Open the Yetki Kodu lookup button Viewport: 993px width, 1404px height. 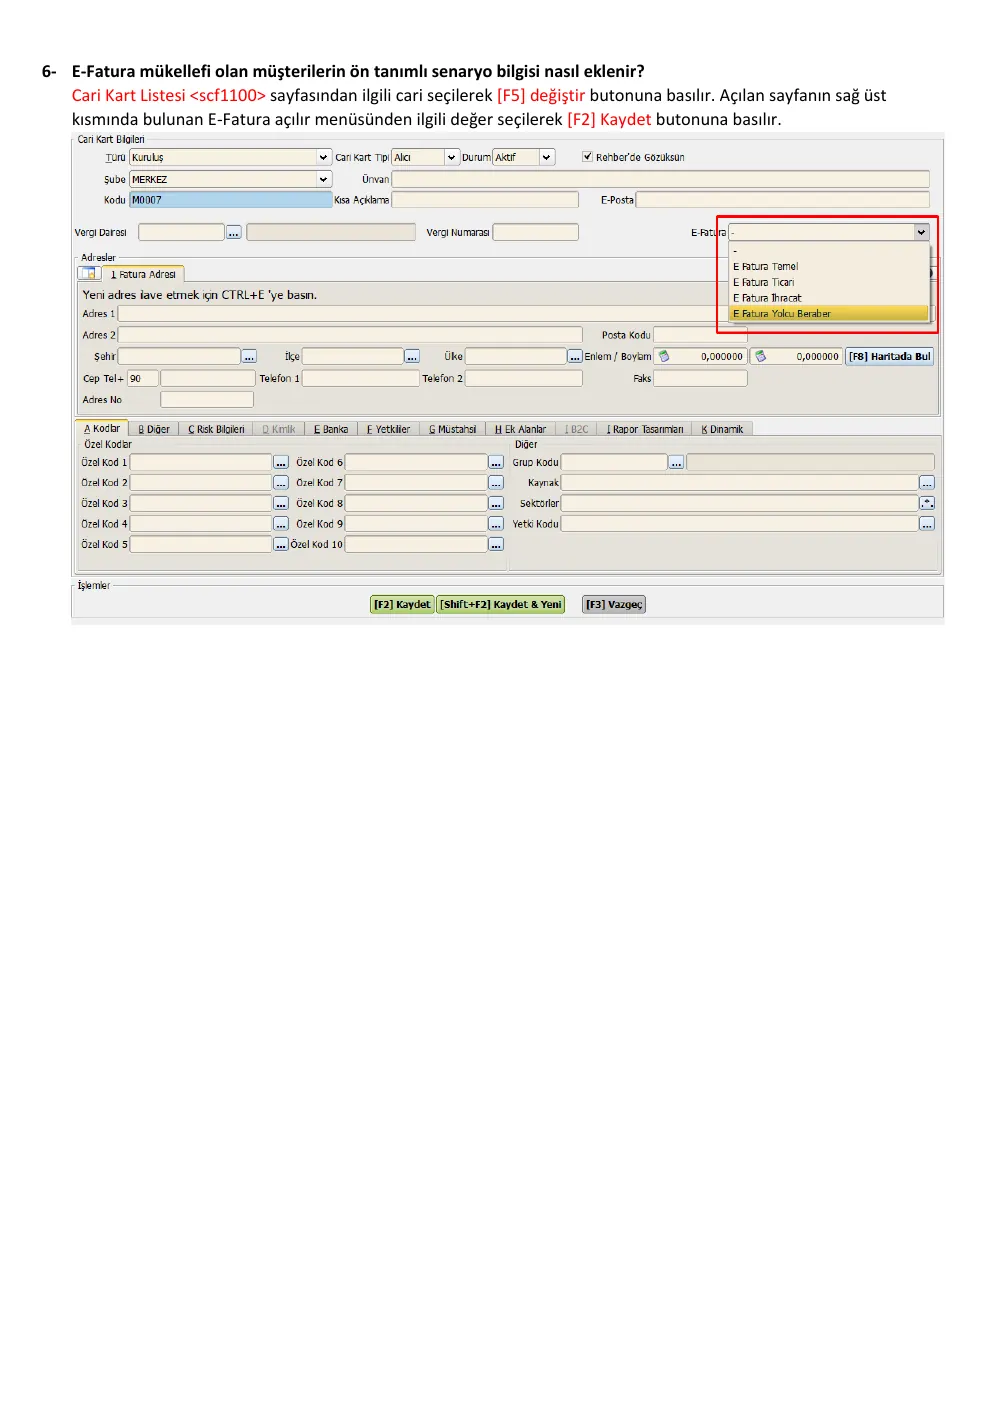(x=927, y=524)
